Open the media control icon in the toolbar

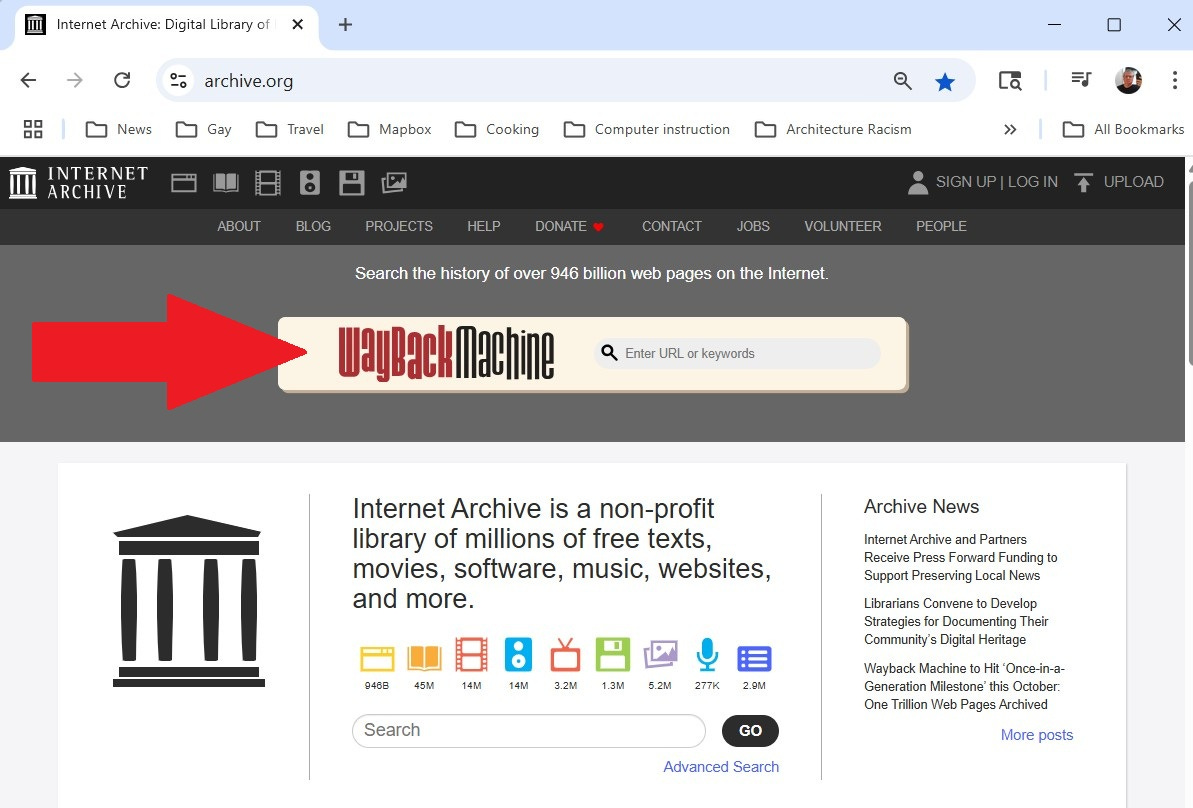(1080, 79)
